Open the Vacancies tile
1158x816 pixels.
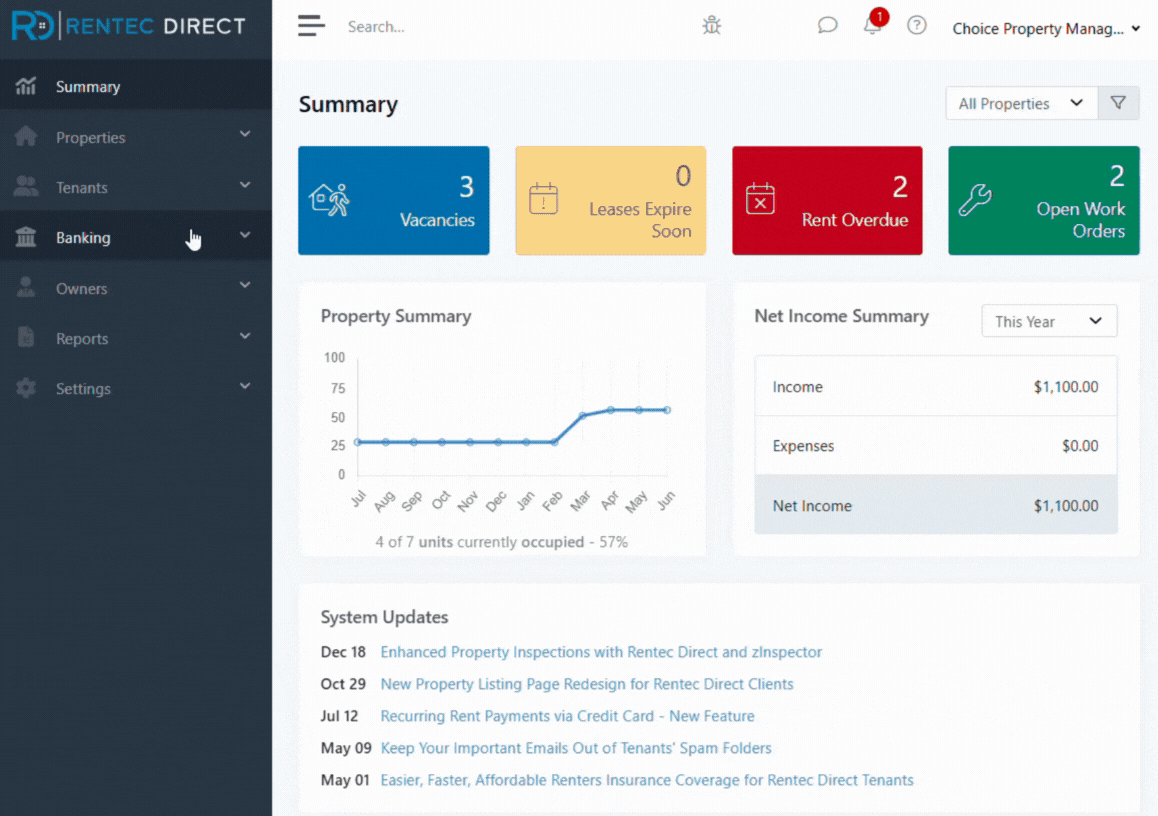pyautogui.click(x=393, y=200)
